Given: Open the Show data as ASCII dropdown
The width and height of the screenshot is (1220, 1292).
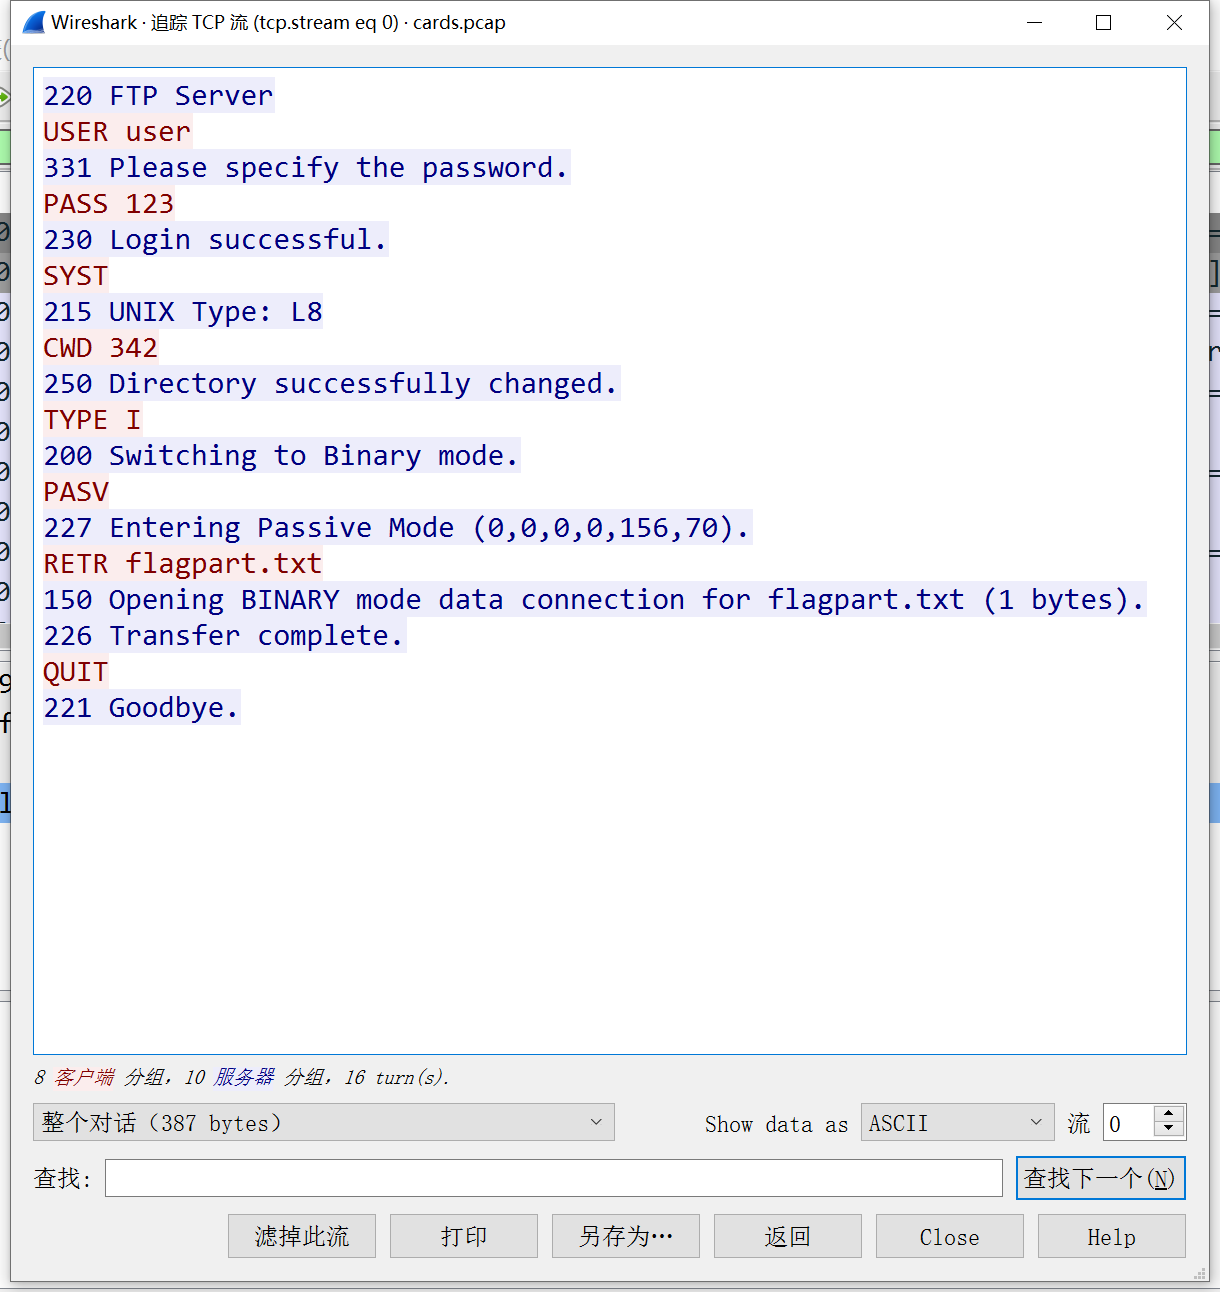Looking at the screenshot, I should click(x=958, y=1122).
